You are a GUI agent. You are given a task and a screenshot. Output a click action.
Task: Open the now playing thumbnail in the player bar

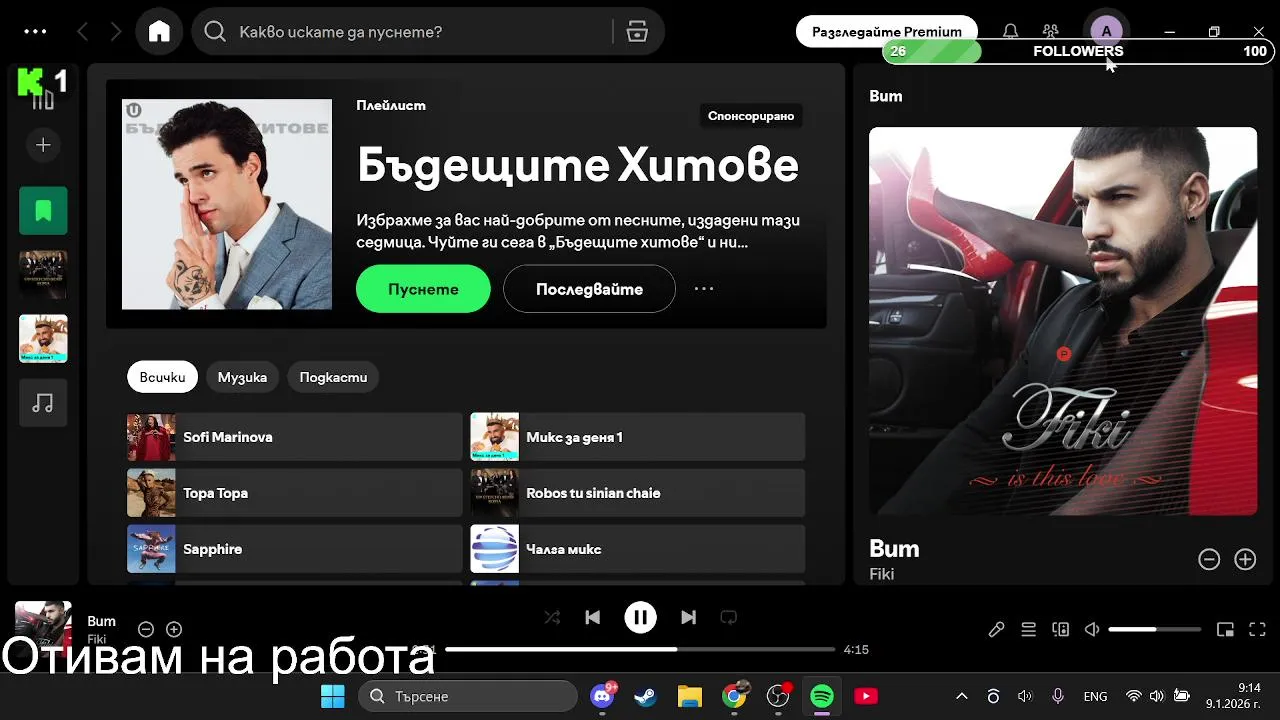[43, 629]
